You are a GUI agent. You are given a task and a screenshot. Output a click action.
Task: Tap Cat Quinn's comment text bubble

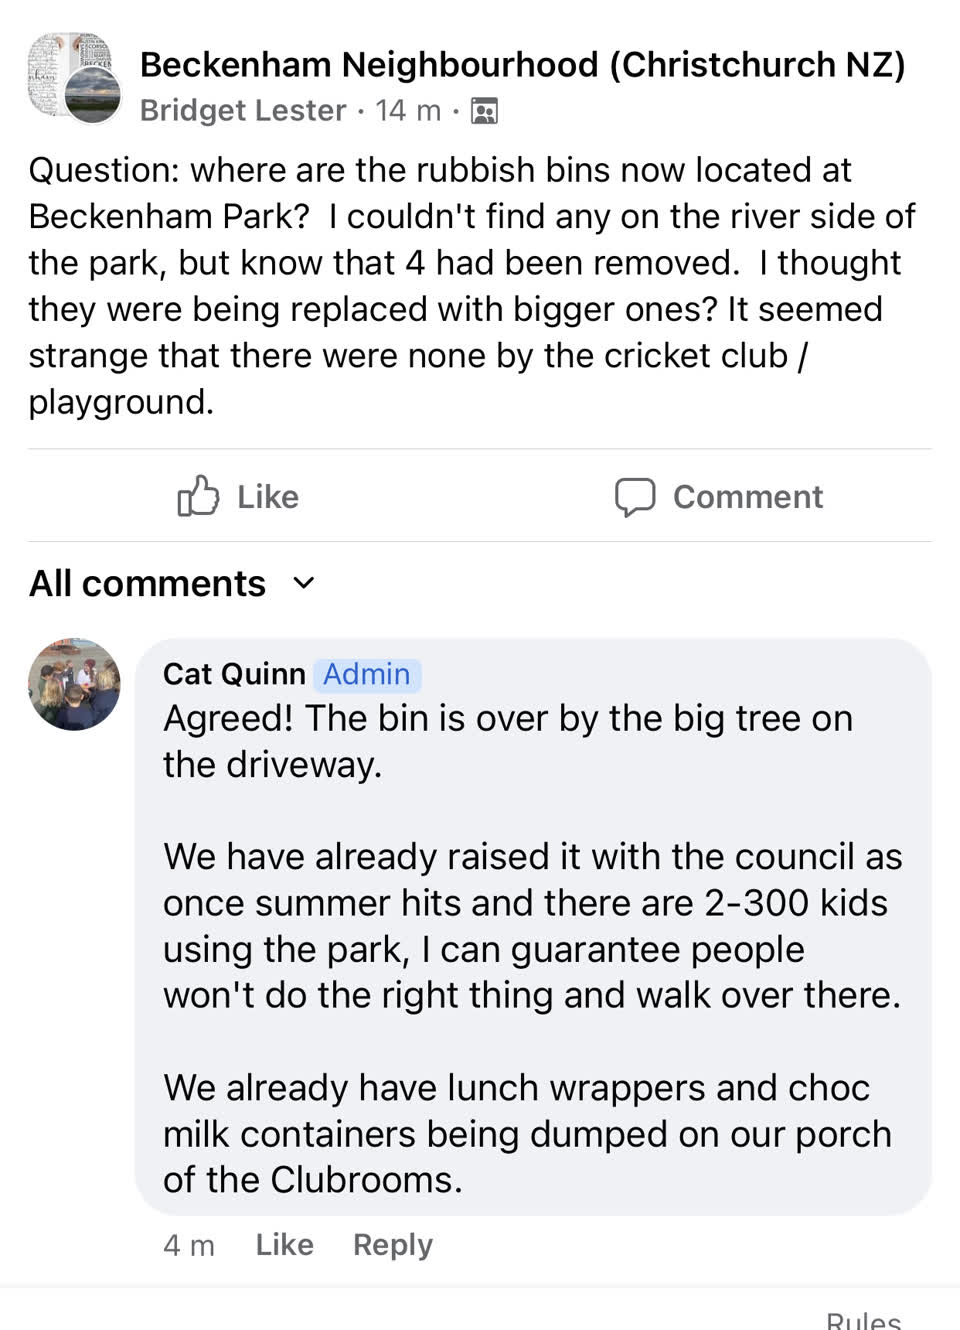(x=533, y=927)
